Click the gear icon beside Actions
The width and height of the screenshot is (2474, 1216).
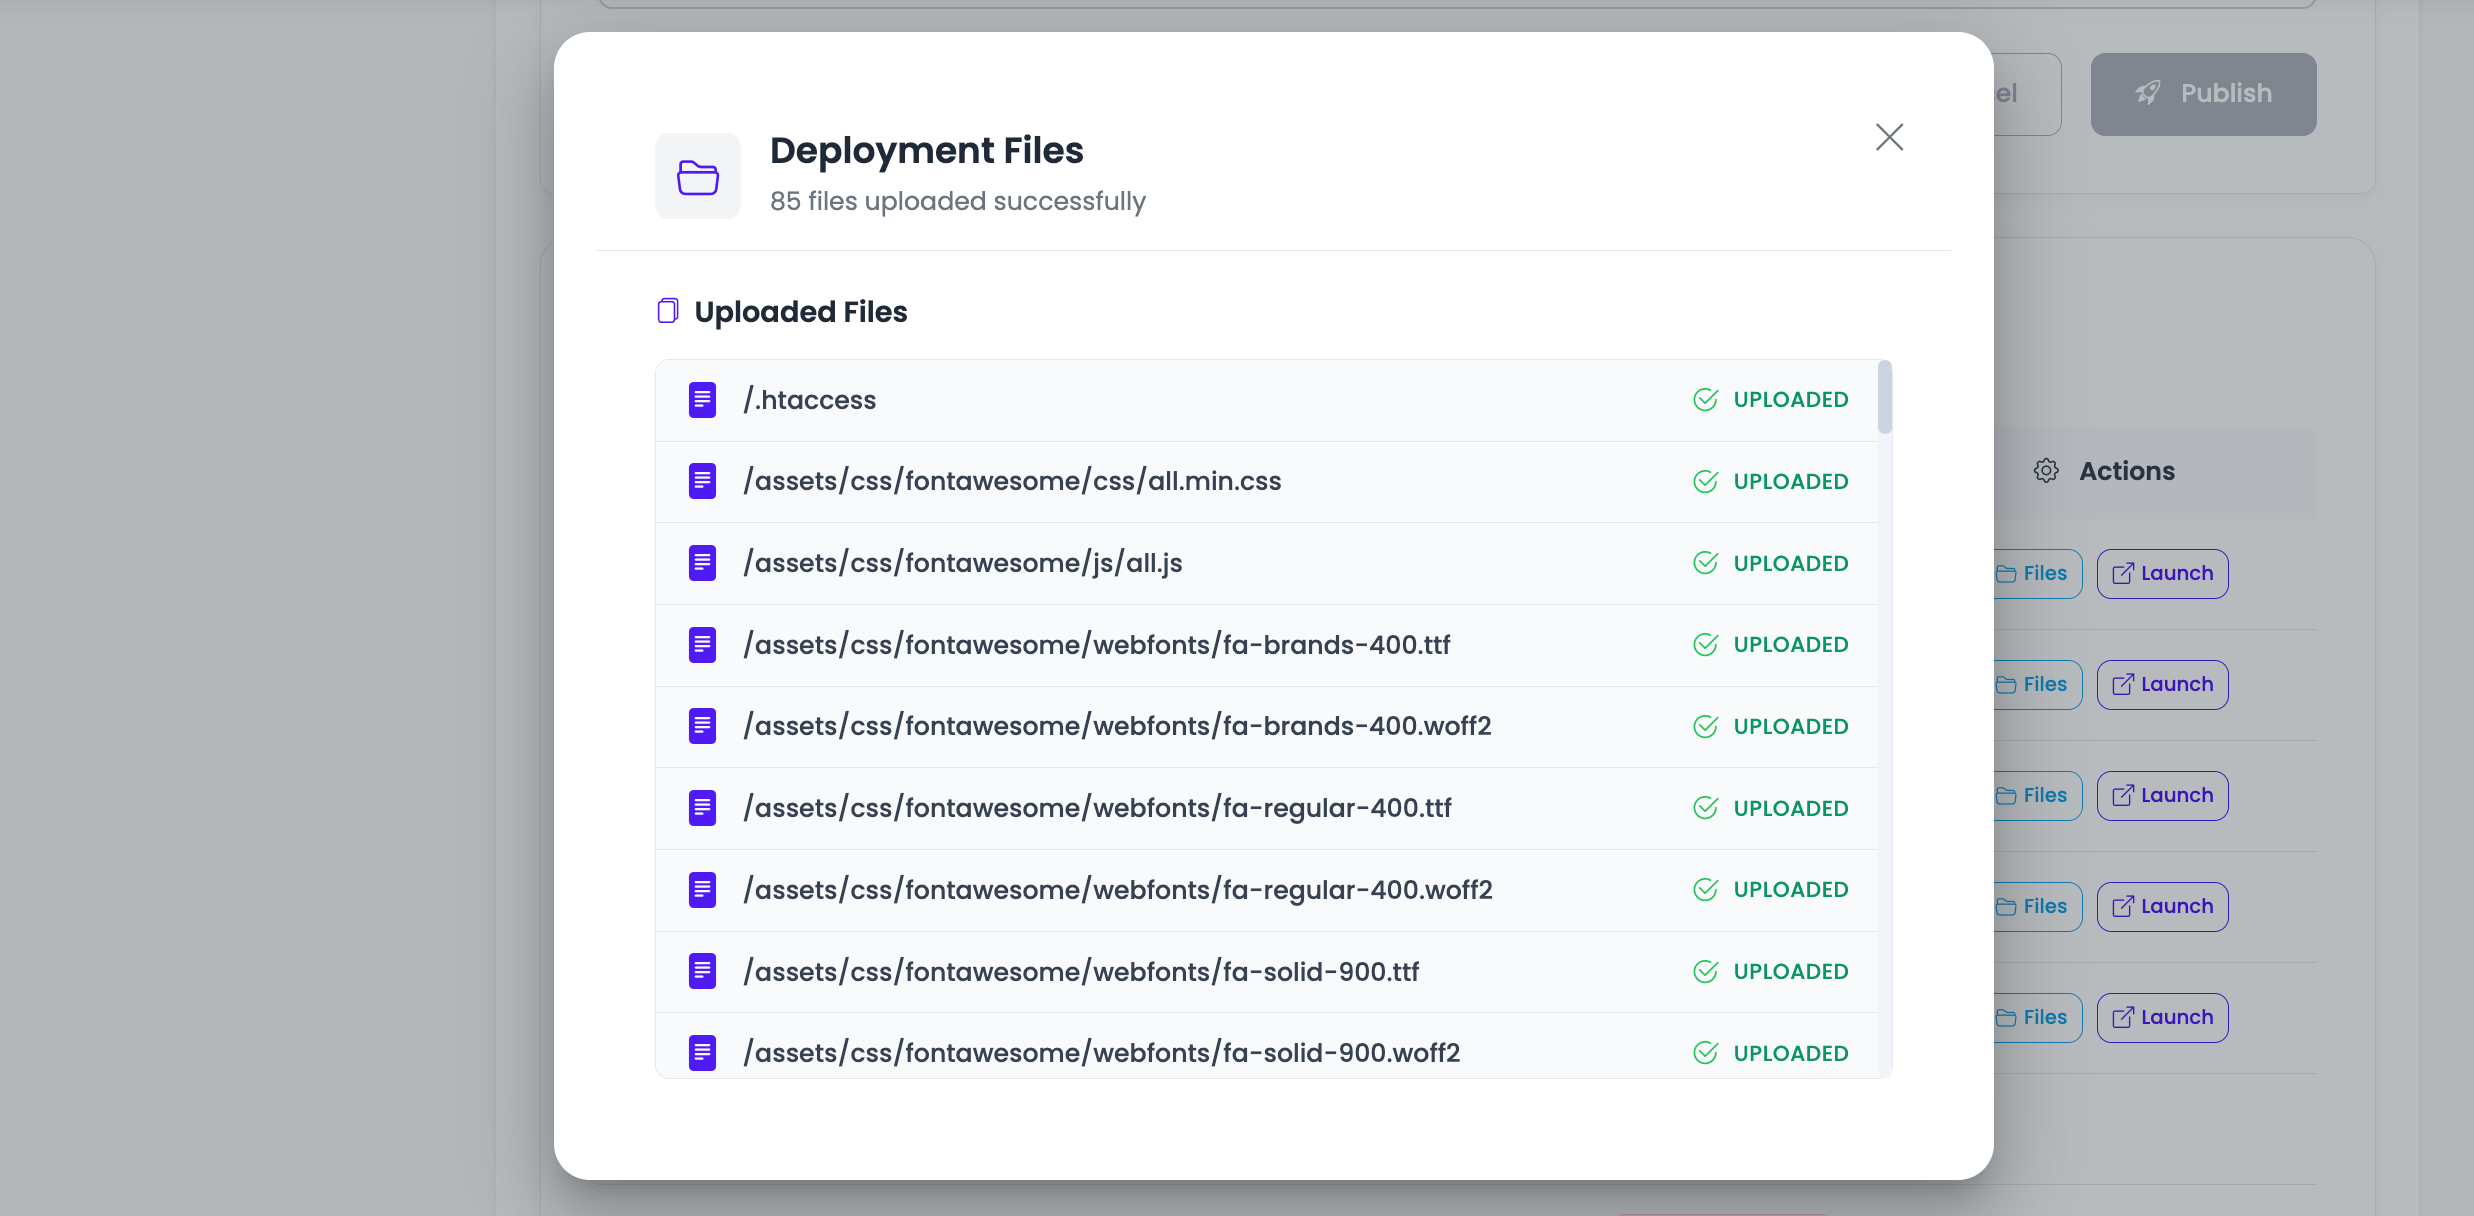pyautogui.click(x=2046, y=471)
